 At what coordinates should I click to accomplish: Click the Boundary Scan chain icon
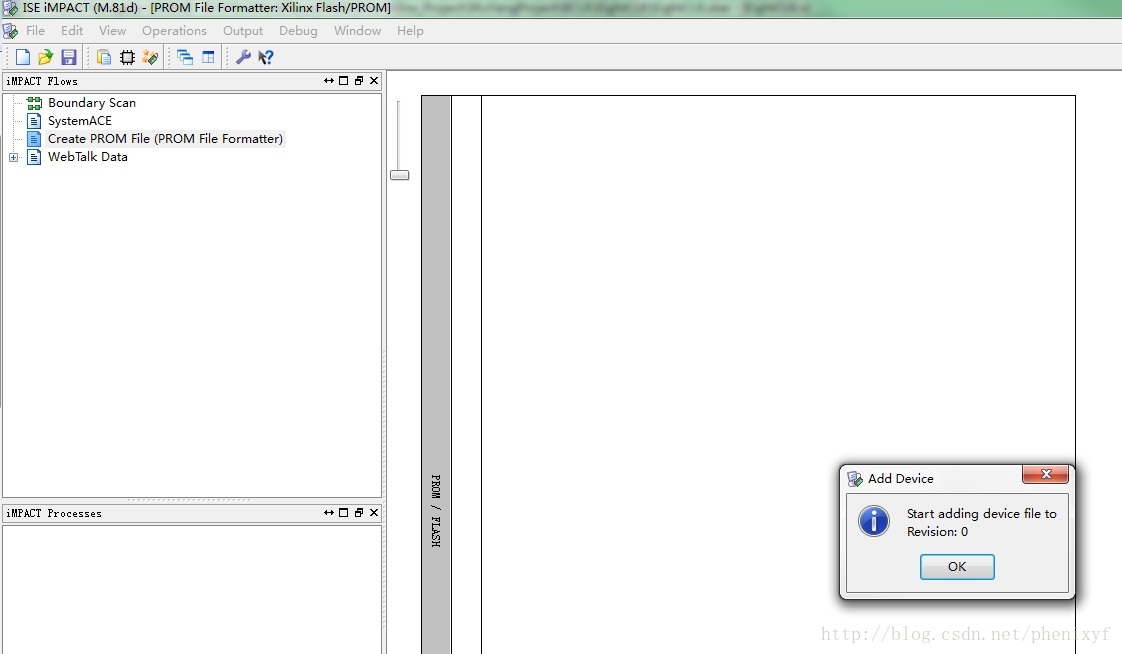point(34,103)
